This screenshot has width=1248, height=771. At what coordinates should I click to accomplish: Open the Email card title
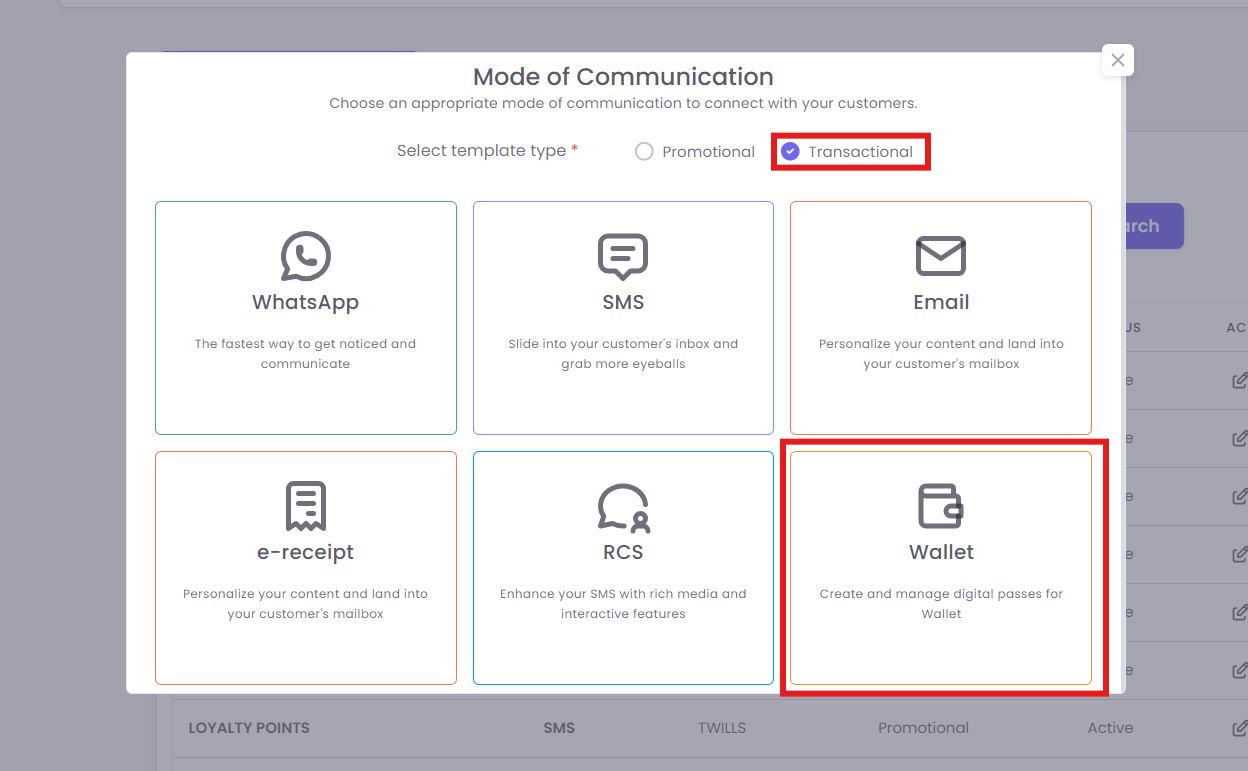click(940, 302)
